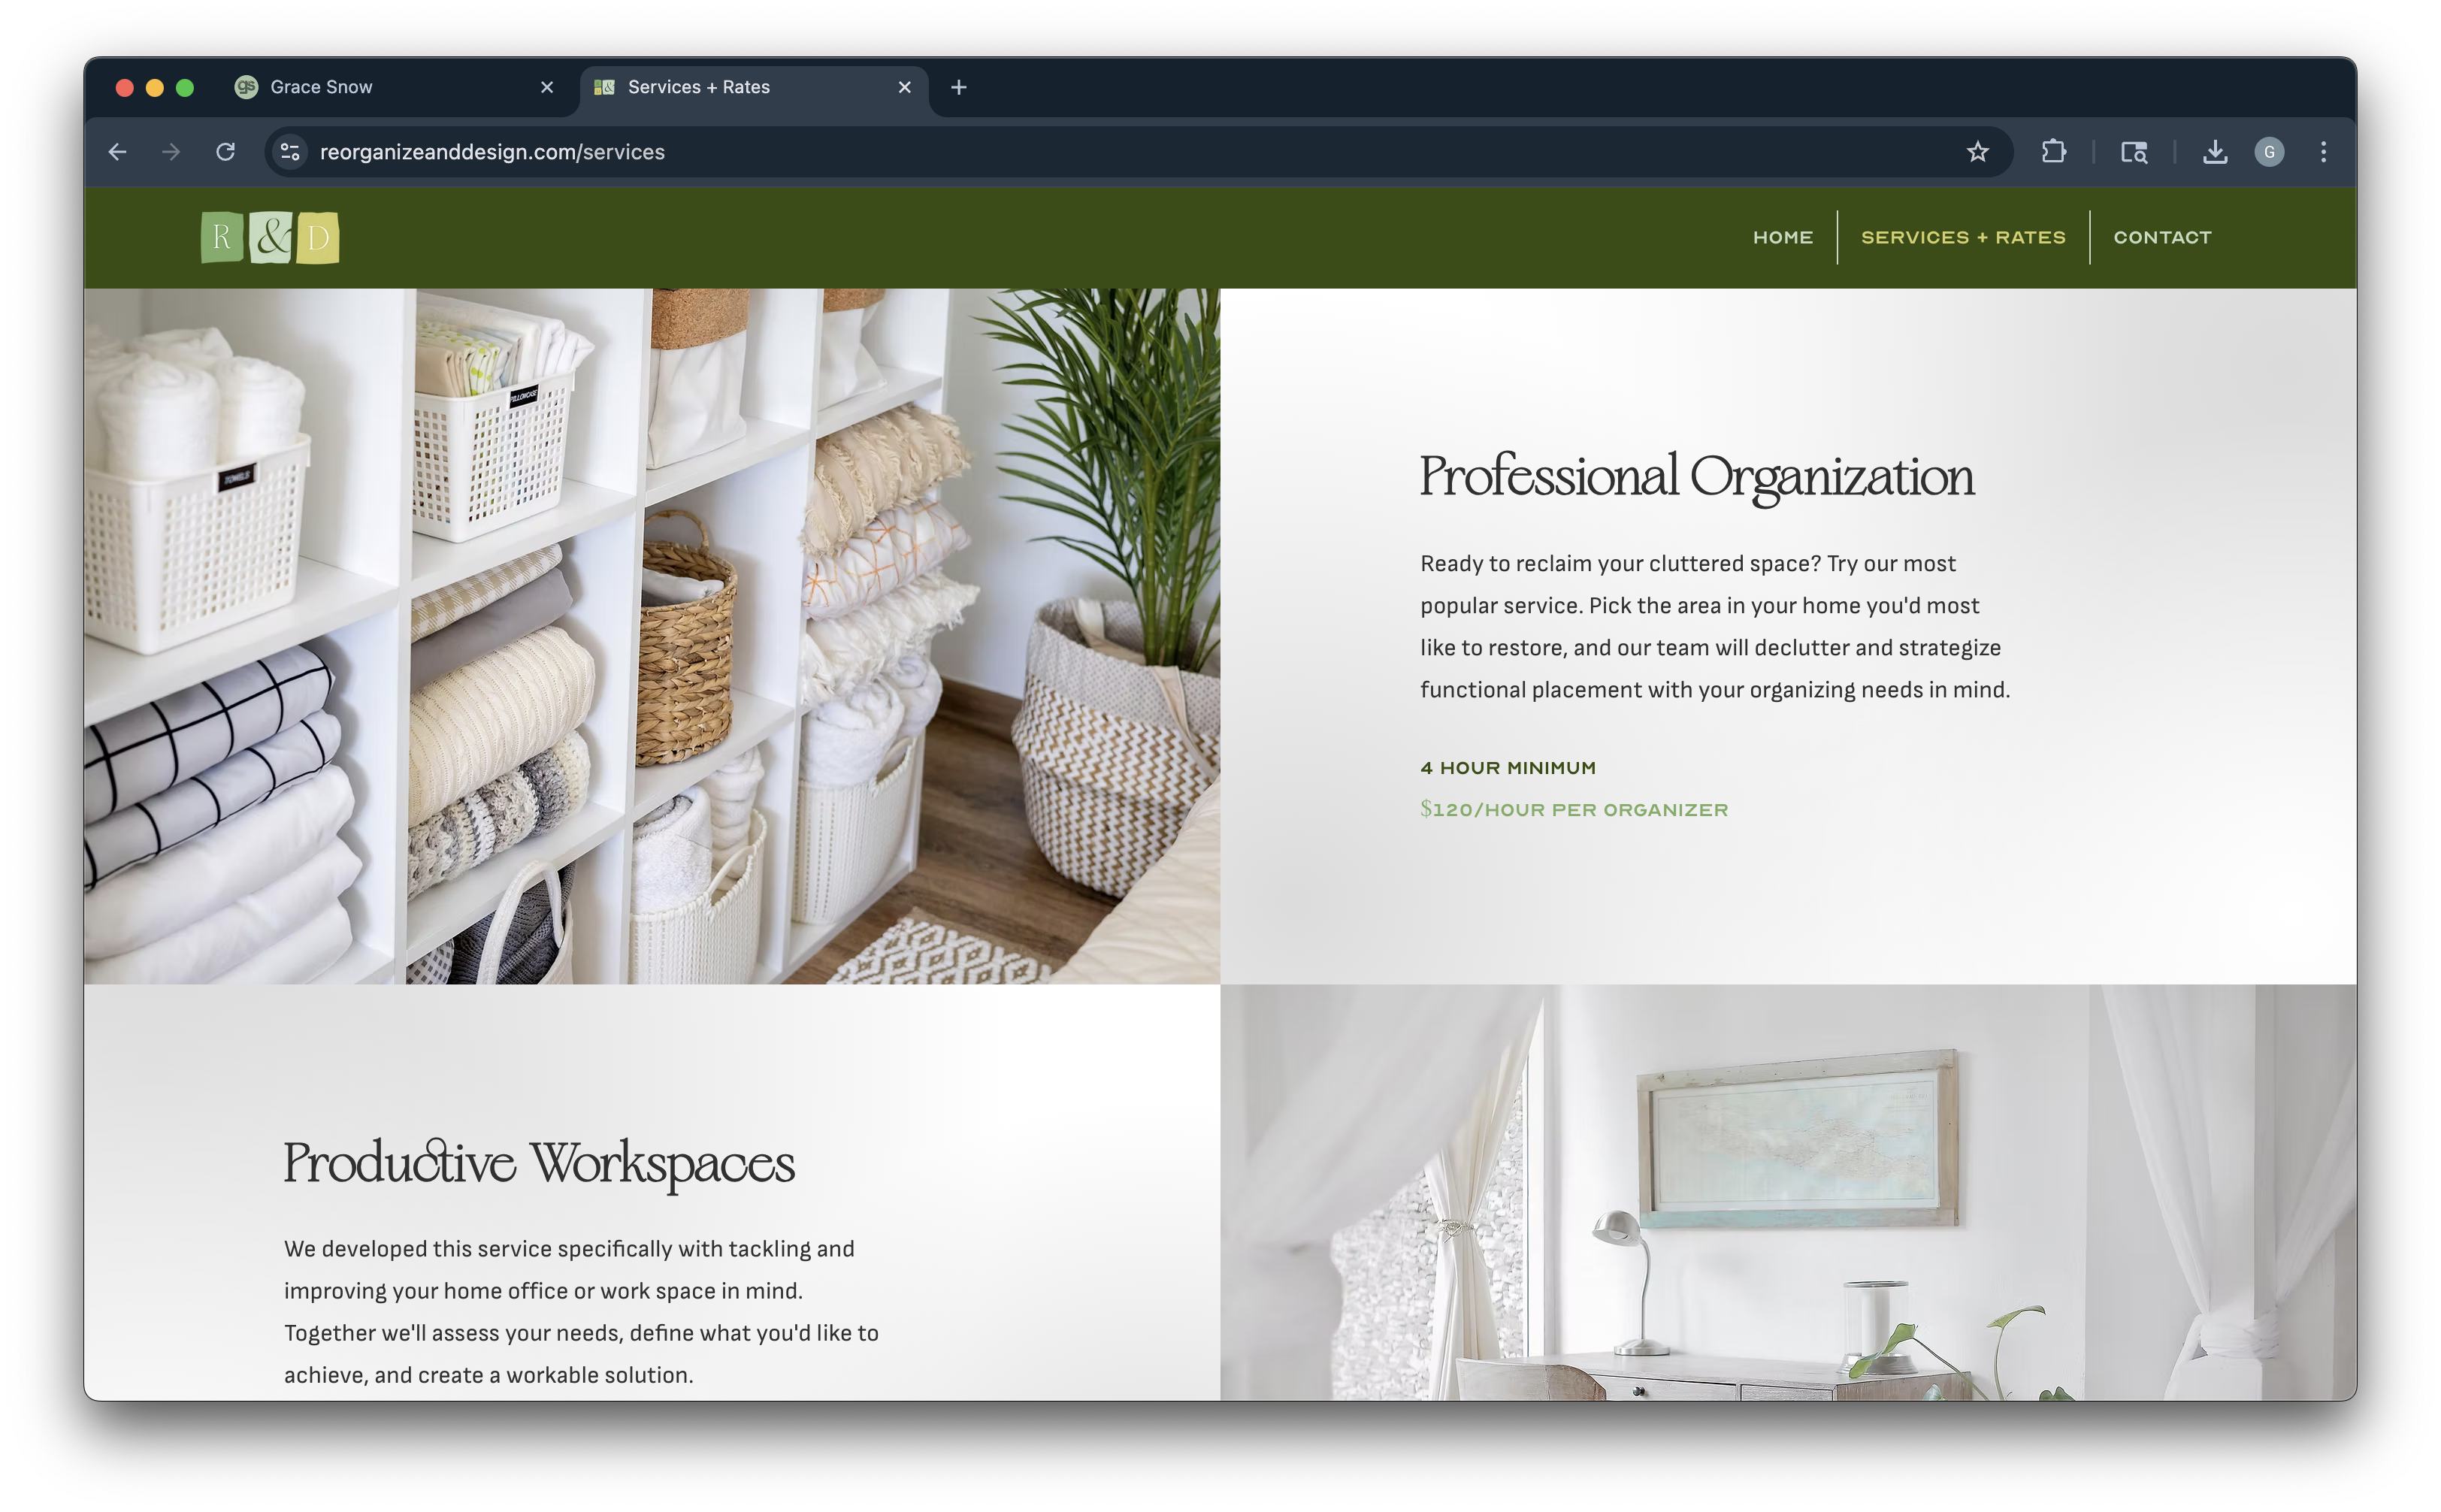2441x1512 pixels.
Task: Open the G profile avatar
Action: click(2269, 152)
